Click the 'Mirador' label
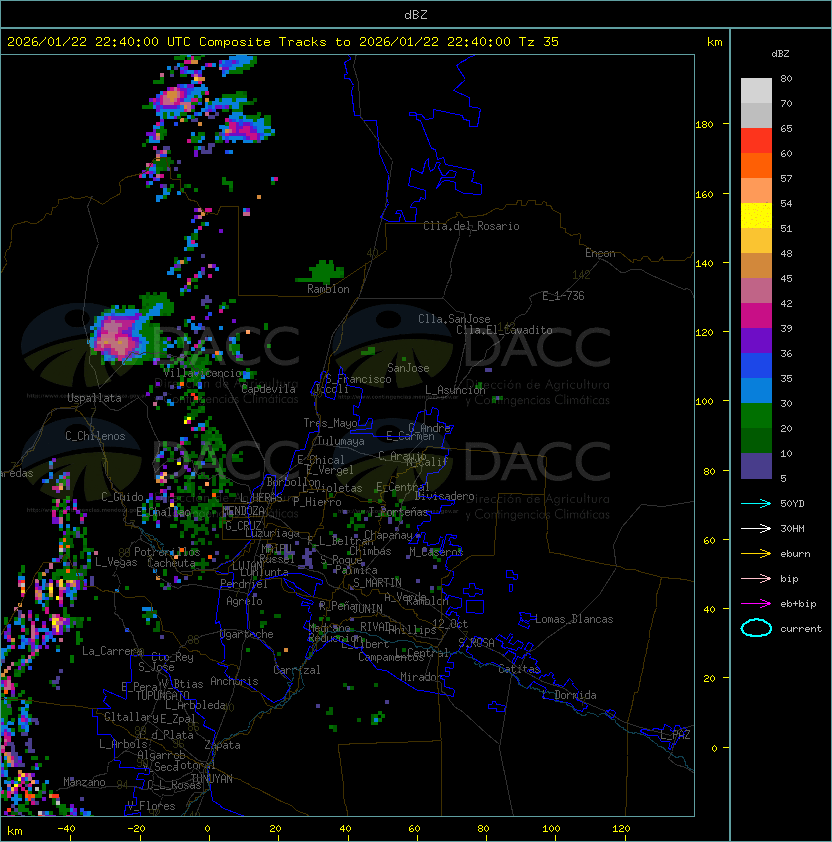 pos(421,677)
